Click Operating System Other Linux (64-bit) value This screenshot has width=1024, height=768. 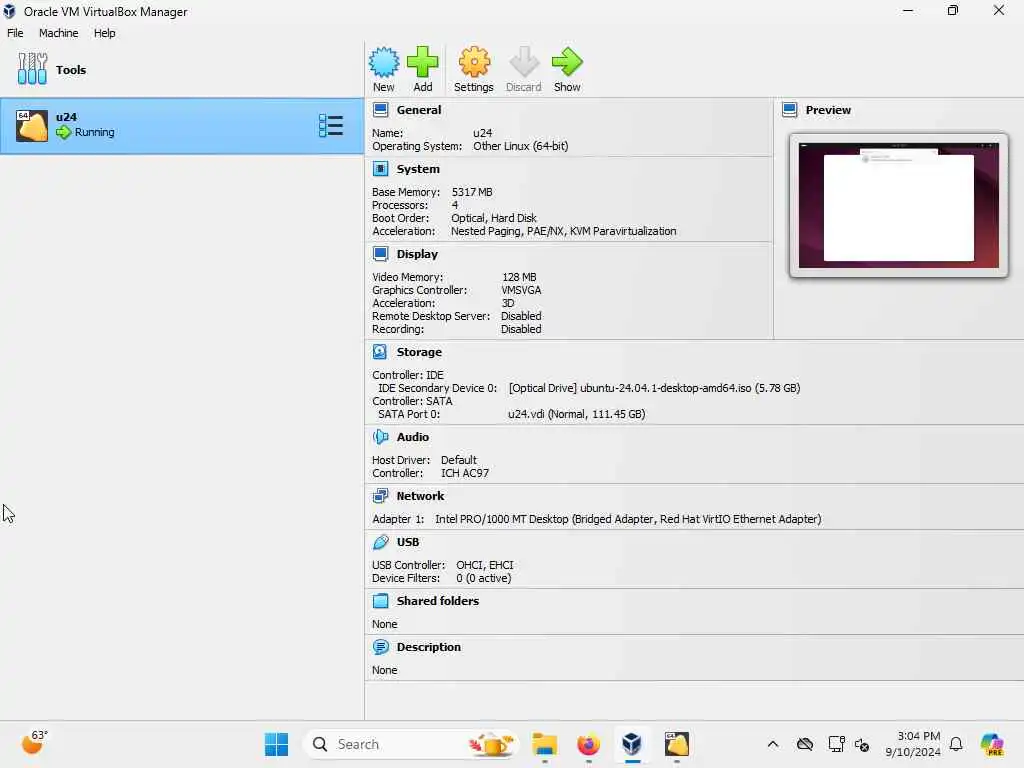click(520, 146)
